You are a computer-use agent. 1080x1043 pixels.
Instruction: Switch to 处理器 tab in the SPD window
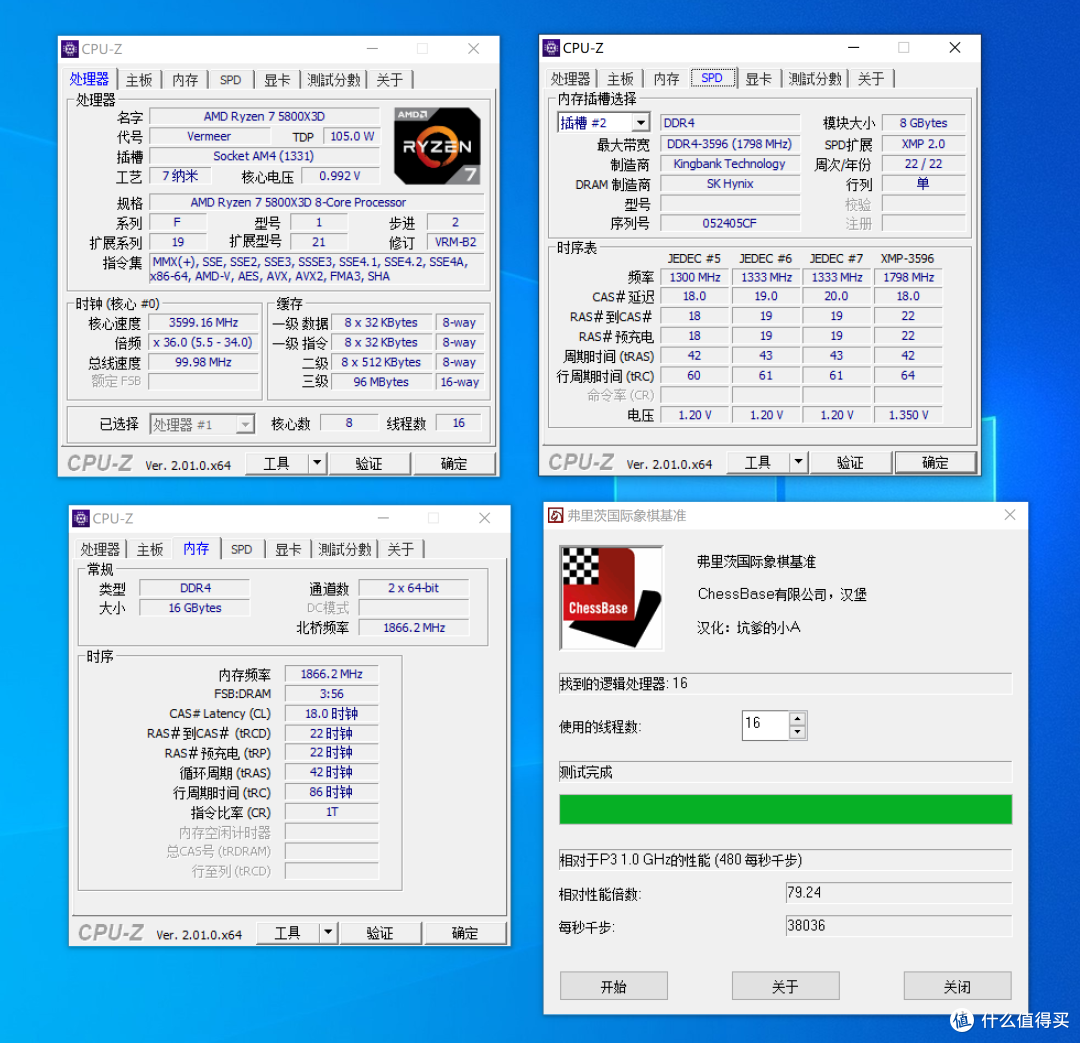[570, 79]
